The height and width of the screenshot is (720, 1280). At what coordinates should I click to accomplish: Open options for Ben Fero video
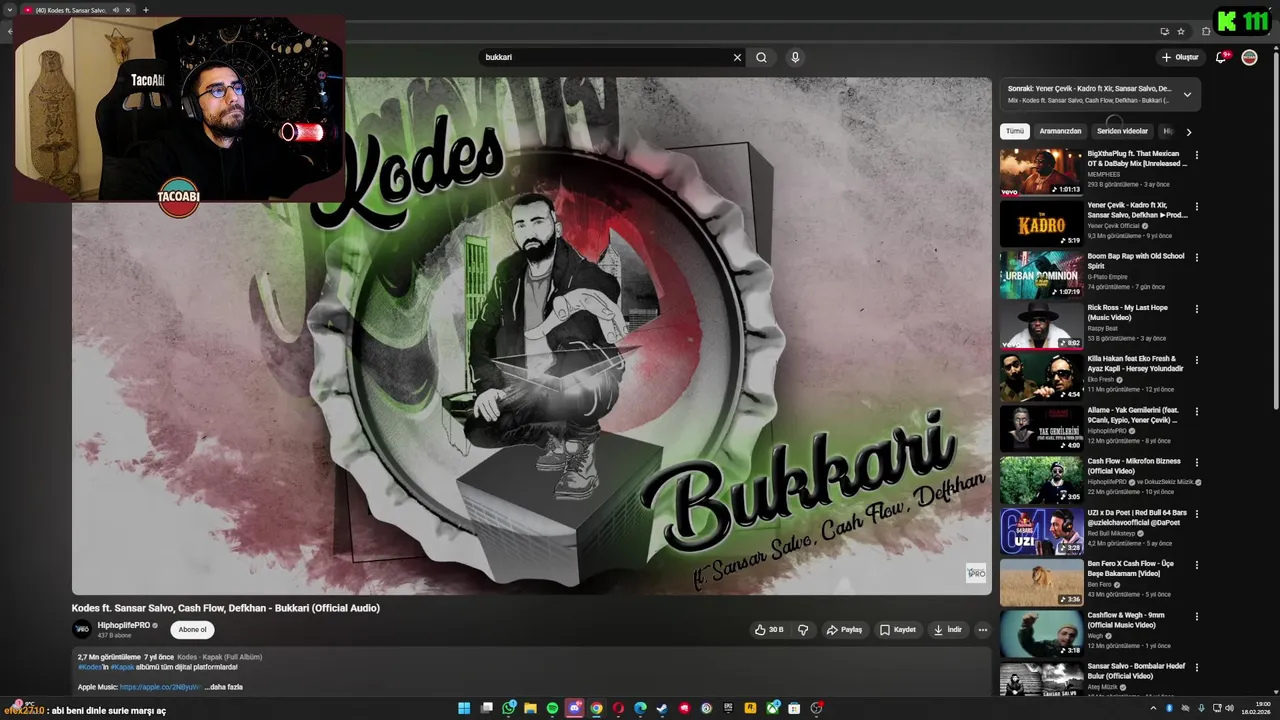coord(1196,565)
